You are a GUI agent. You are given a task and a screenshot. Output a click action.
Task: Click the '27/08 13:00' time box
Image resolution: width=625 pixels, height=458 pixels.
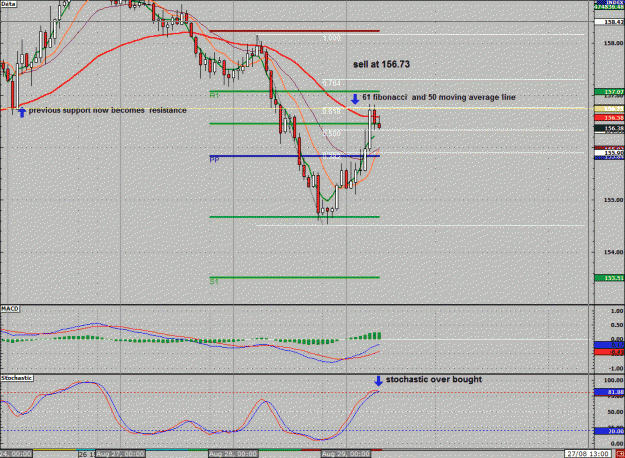click(x=588, y=454)
